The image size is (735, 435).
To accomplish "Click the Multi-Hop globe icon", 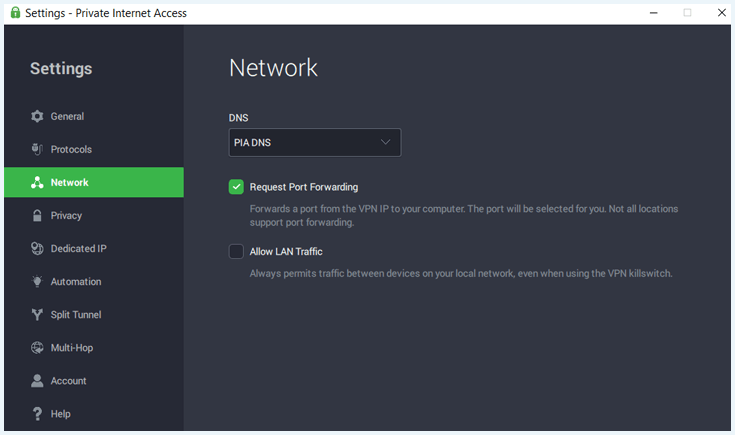I will (37, 347).
